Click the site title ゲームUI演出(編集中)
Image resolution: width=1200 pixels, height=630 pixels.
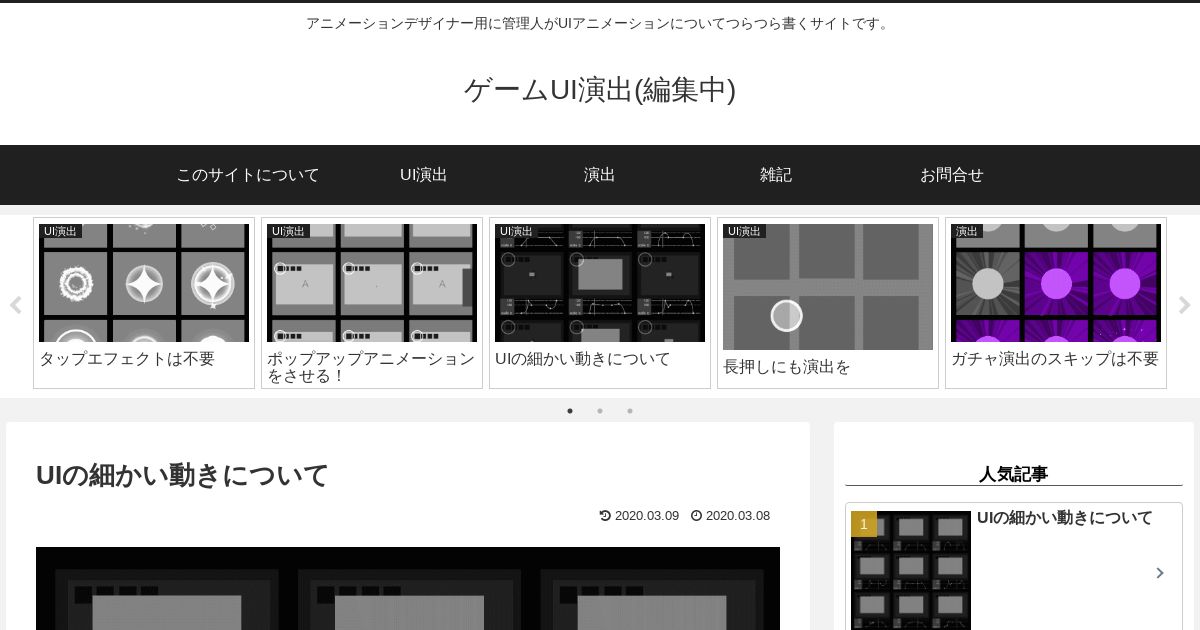(x=600, y=90)
